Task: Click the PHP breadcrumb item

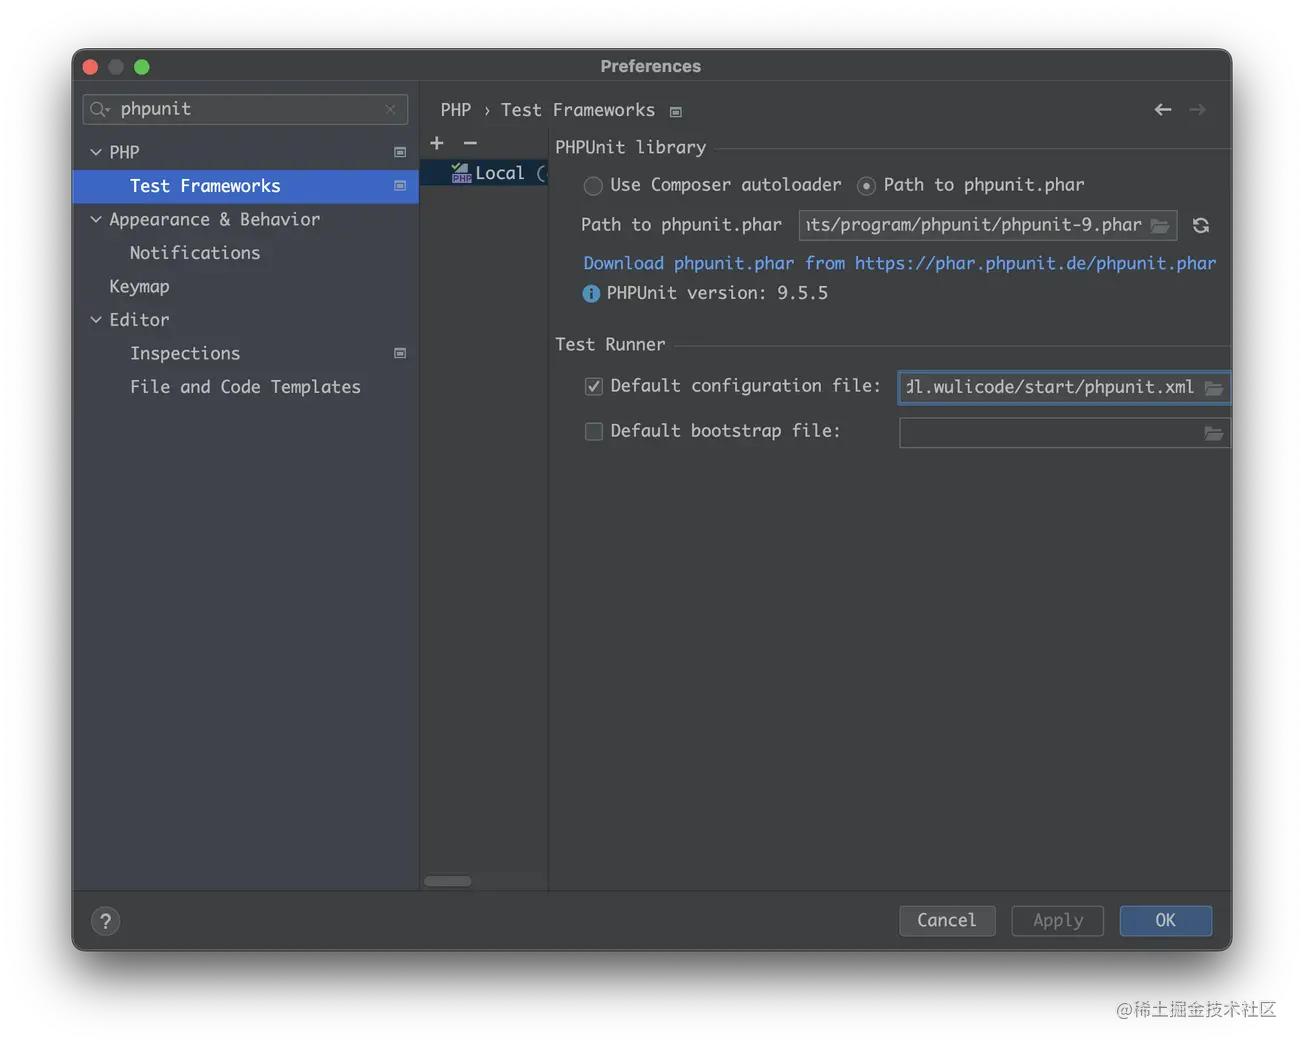Action: 456,110
